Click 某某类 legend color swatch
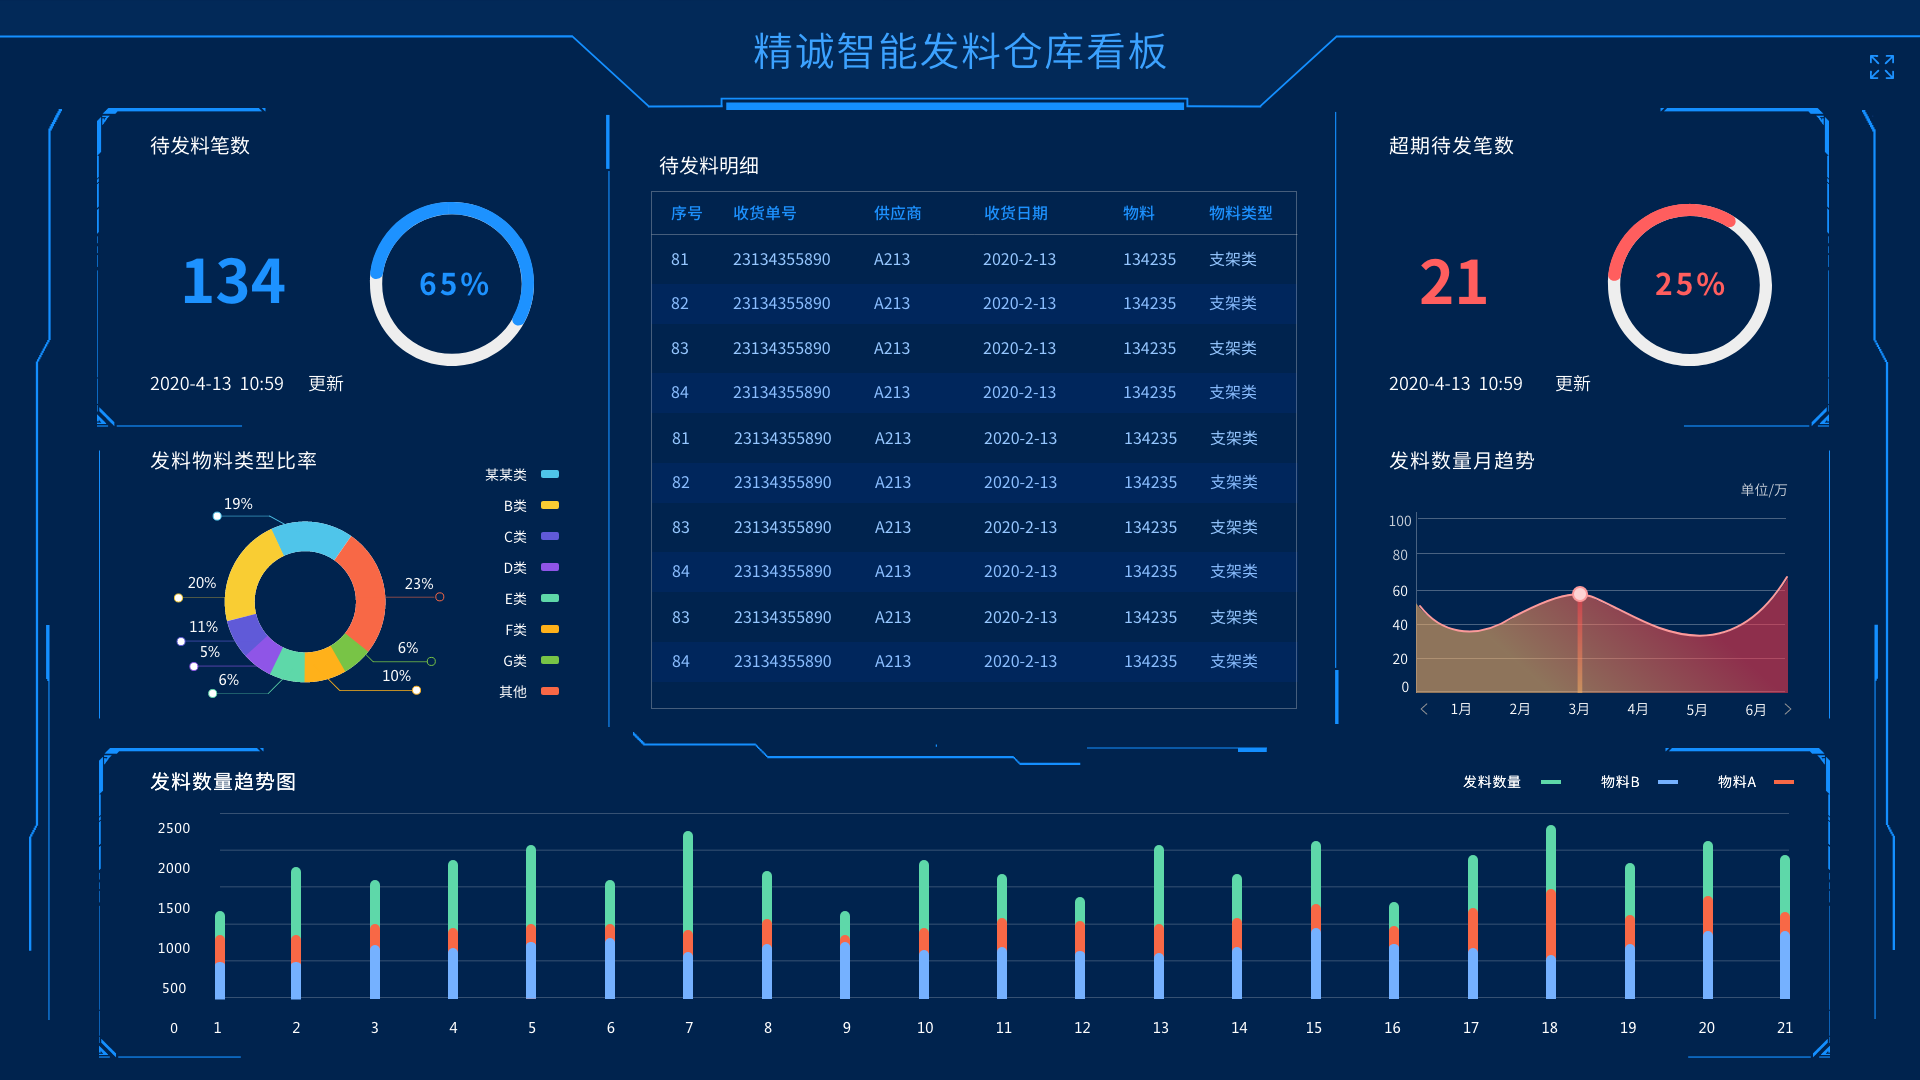The width and height of the screenshot is (1920, 1080). pos(550,474)
